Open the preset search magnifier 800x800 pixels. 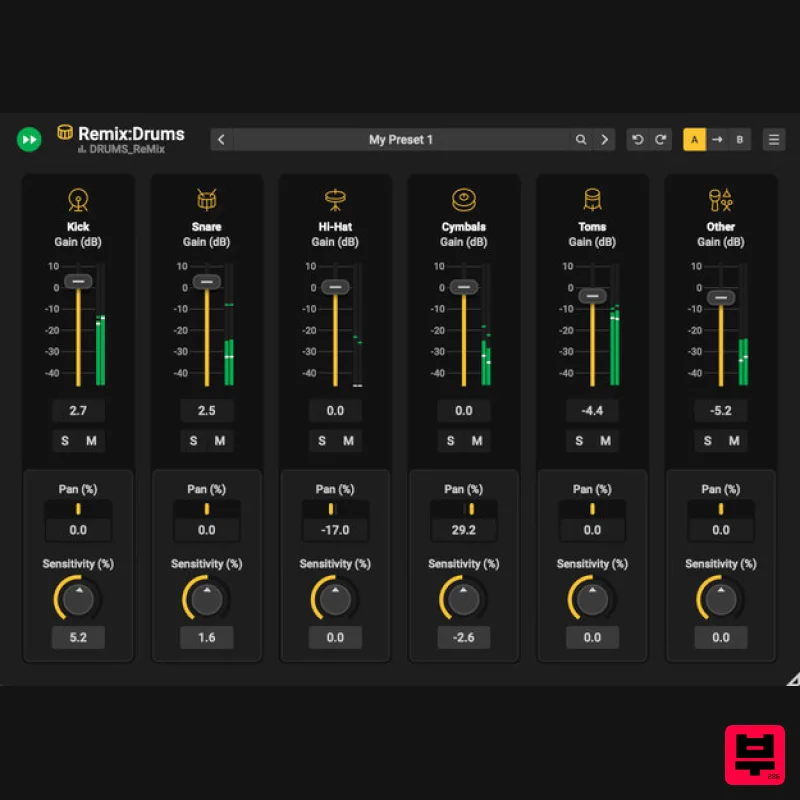(x=581, y=140)
